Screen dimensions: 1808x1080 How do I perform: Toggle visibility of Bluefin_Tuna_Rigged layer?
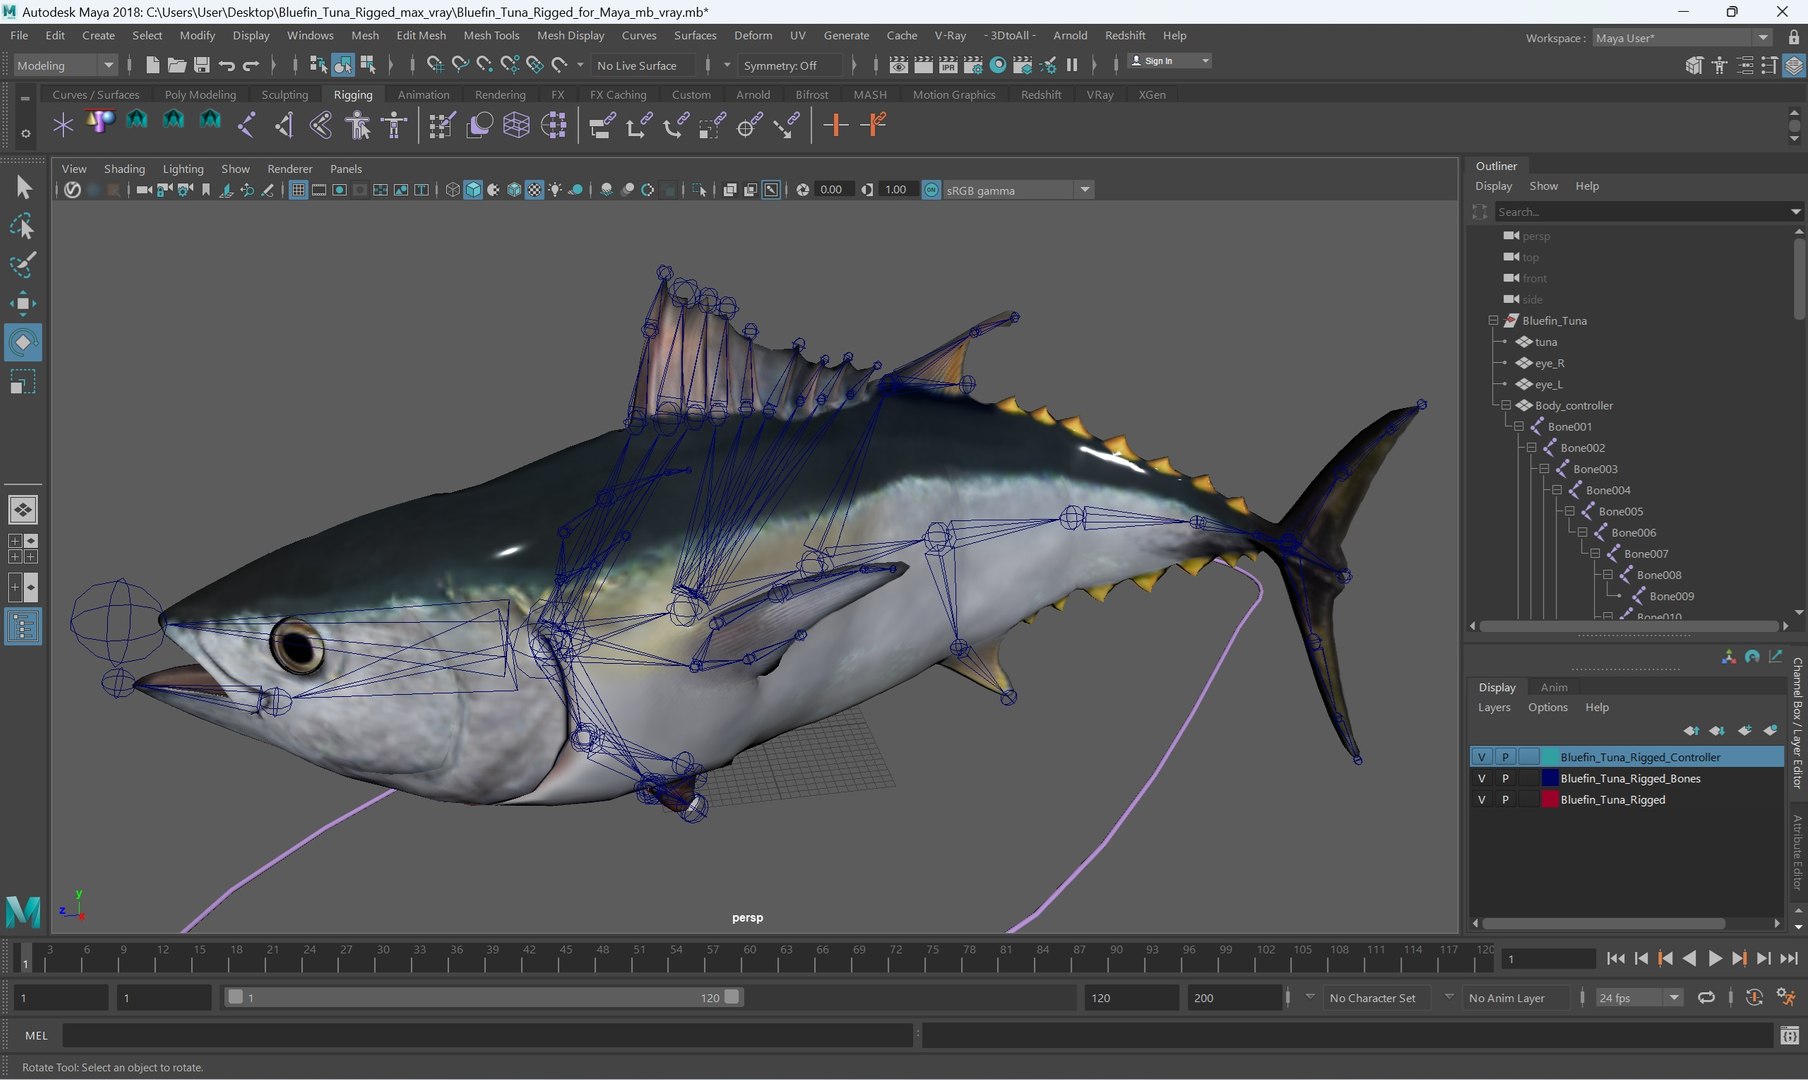click(x=1481, y=799)
